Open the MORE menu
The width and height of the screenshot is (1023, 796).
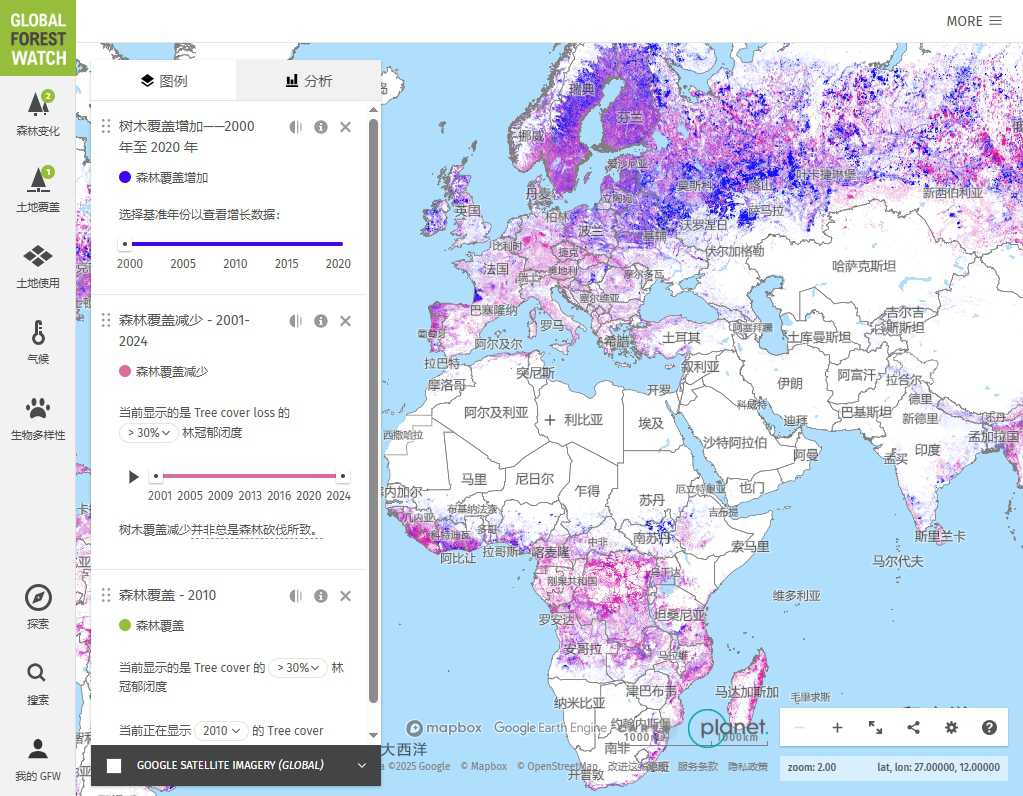point(973,21)
